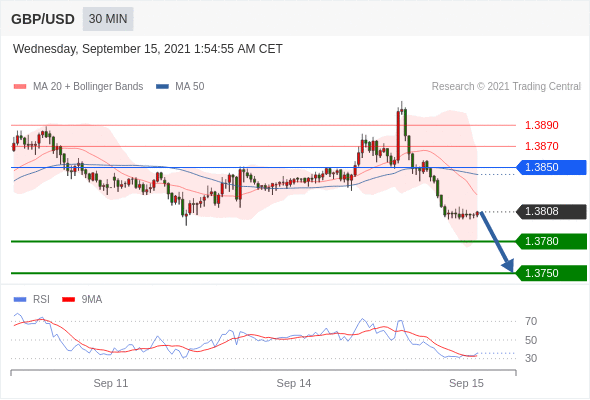Click the 9MA red legend swatch
The image size is (590, 400).
click(68, 300)
